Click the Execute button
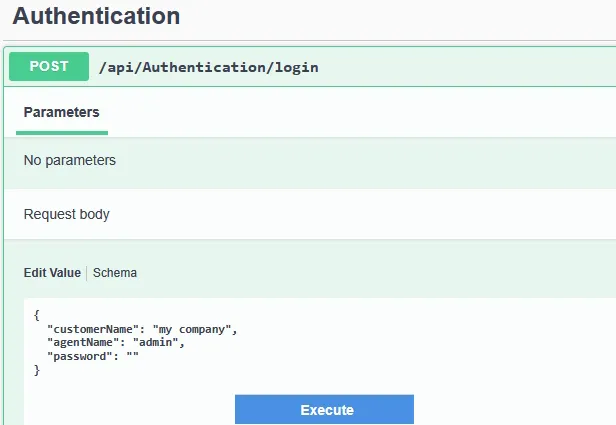Viewport: 616px width, 425px height. 324,409
